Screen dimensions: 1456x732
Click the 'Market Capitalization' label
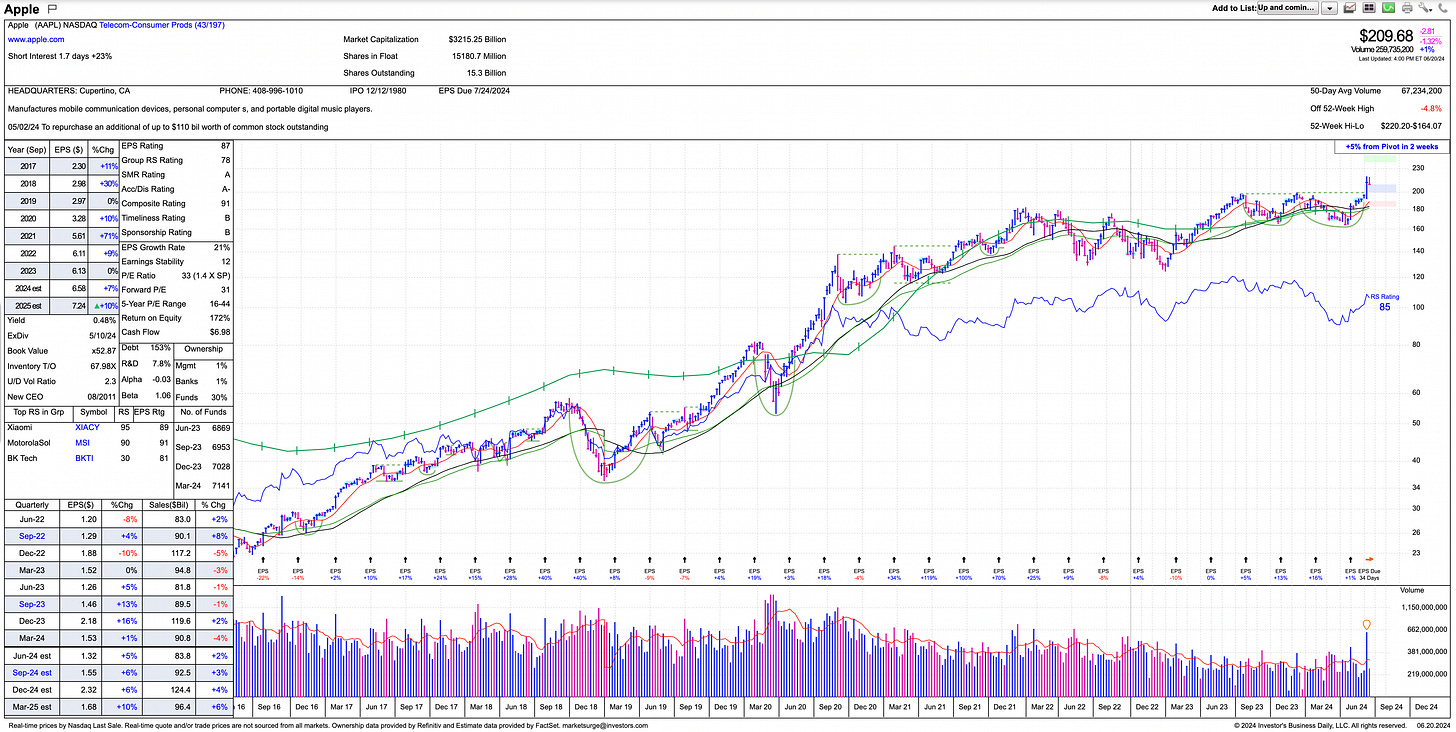(x=383, y=40)
